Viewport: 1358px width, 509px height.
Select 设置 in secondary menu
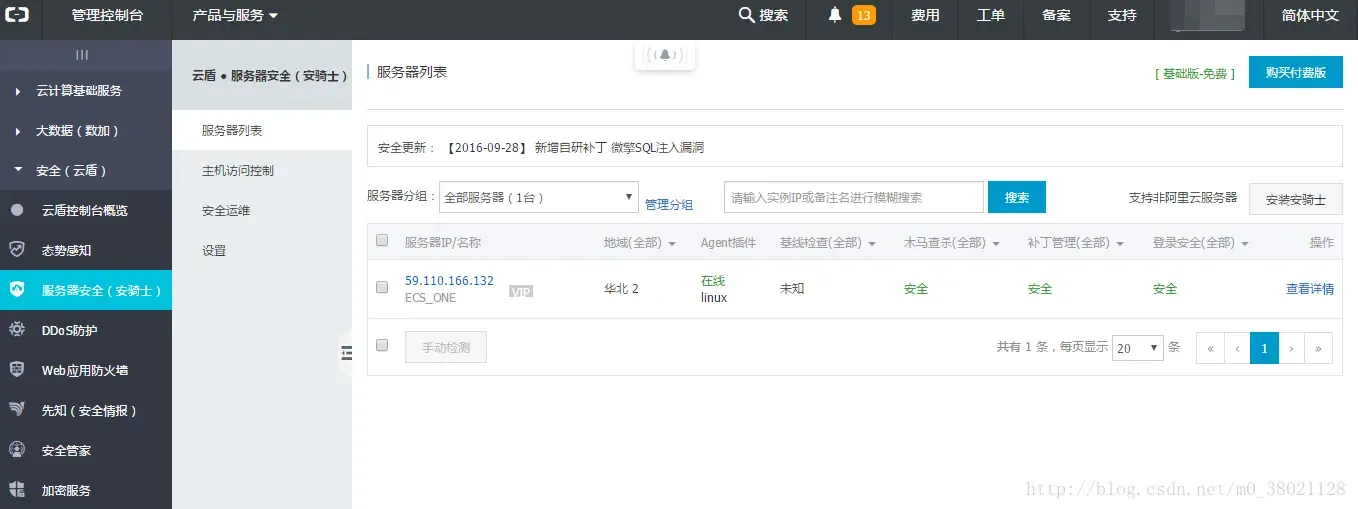coord(262,250)
